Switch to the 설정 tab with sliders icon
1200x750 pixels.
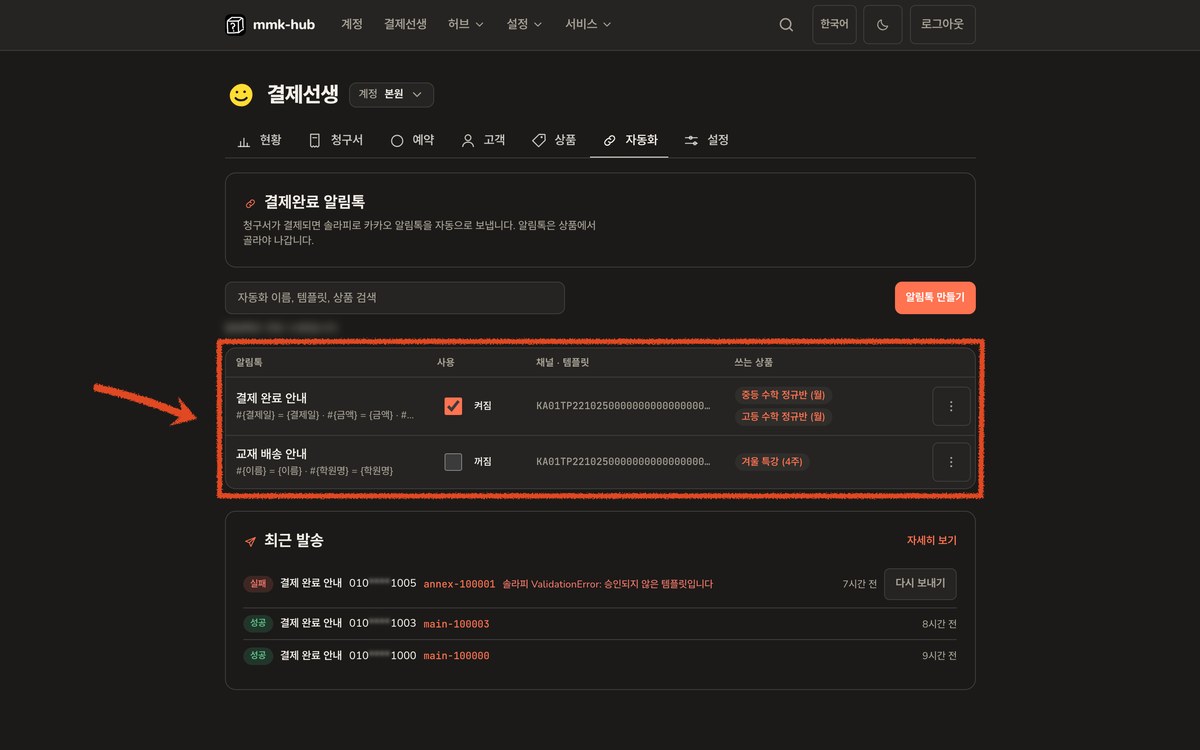(x=707, y=140)
